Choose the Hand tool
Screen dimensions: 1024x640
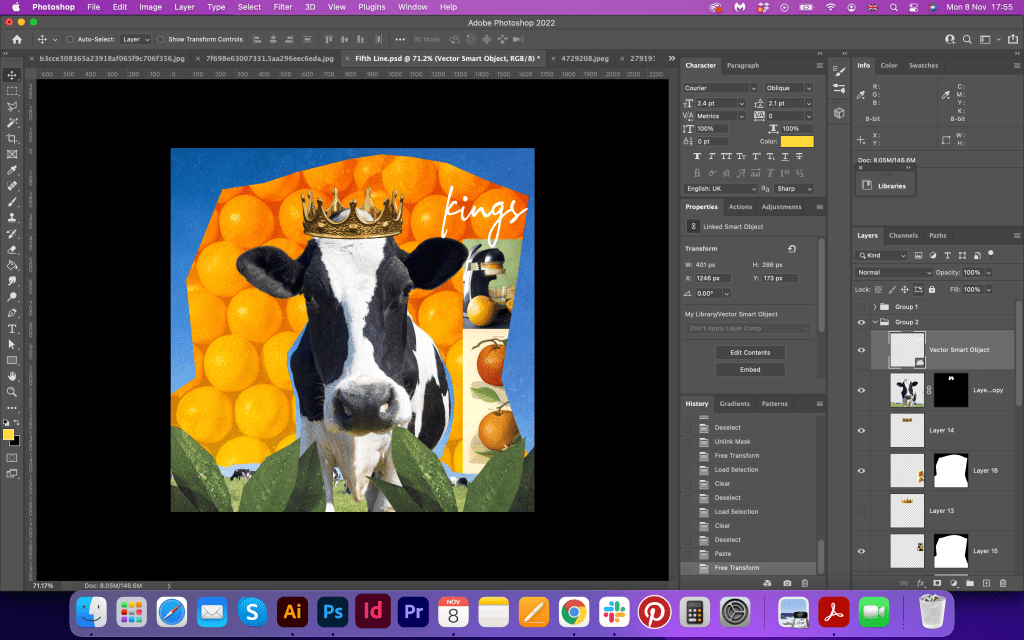click(x=12, y=376)
